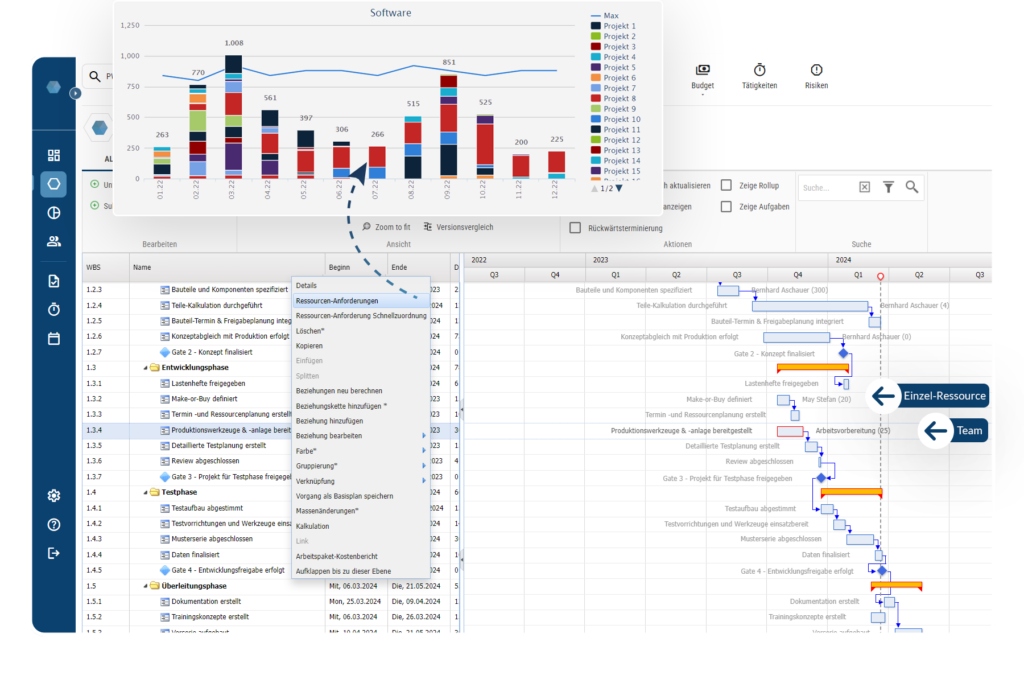Open settings gear in the sidebar

[x=54, y=495]
